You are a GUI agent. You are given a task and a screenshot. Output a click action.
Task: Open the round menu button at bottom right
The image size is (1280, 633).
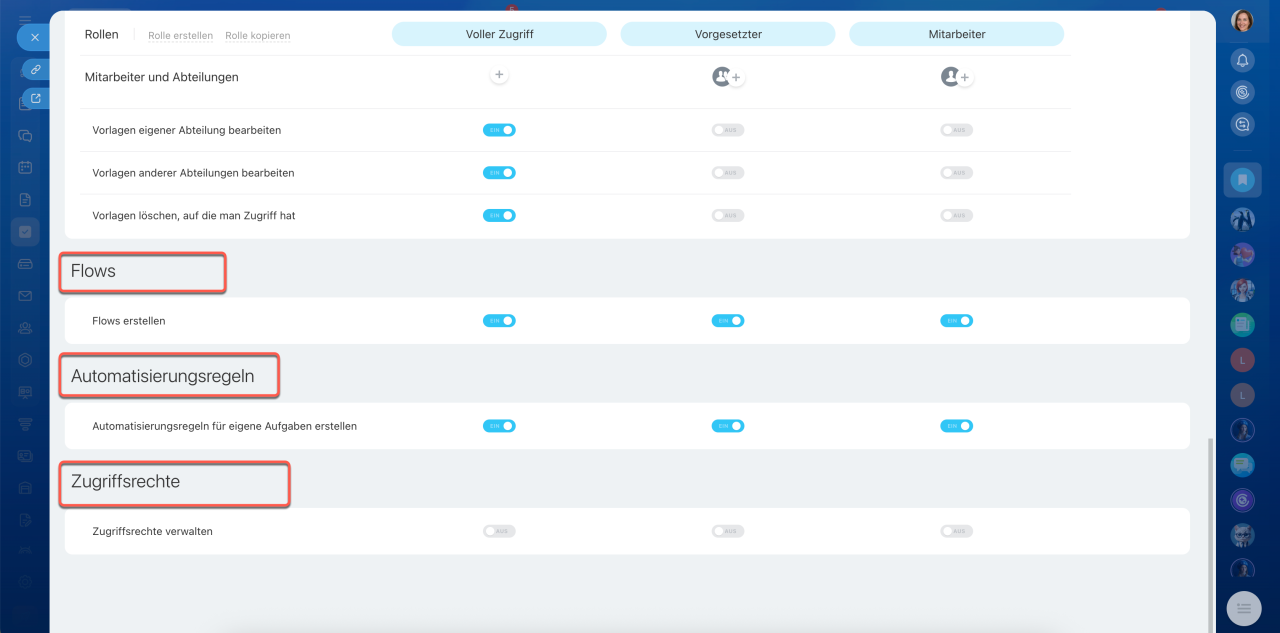1244,607
